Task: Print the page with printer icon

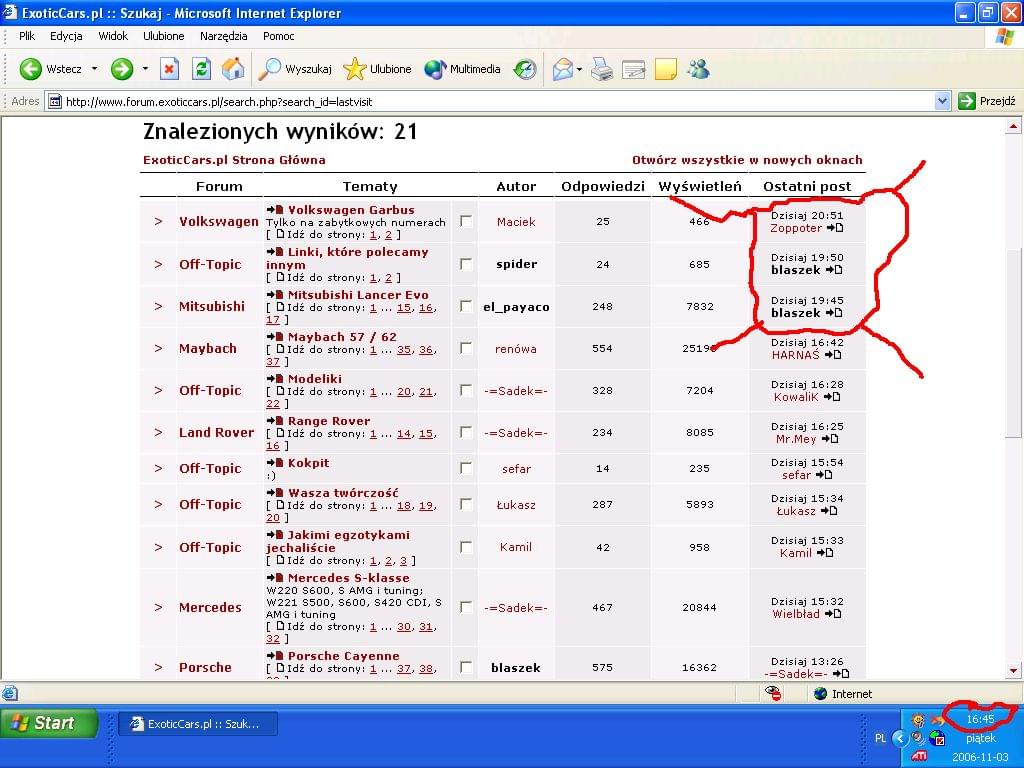Action: [601, 69]
